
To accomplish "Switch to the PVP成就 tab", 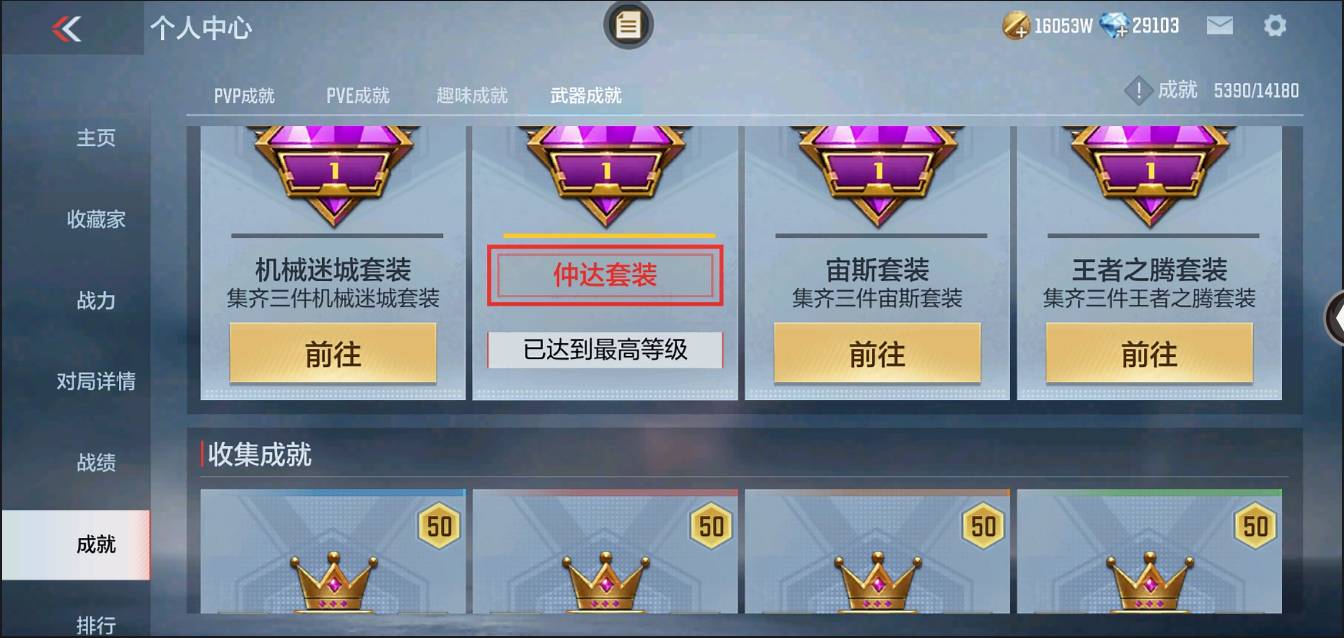I will tap(244, 96).
